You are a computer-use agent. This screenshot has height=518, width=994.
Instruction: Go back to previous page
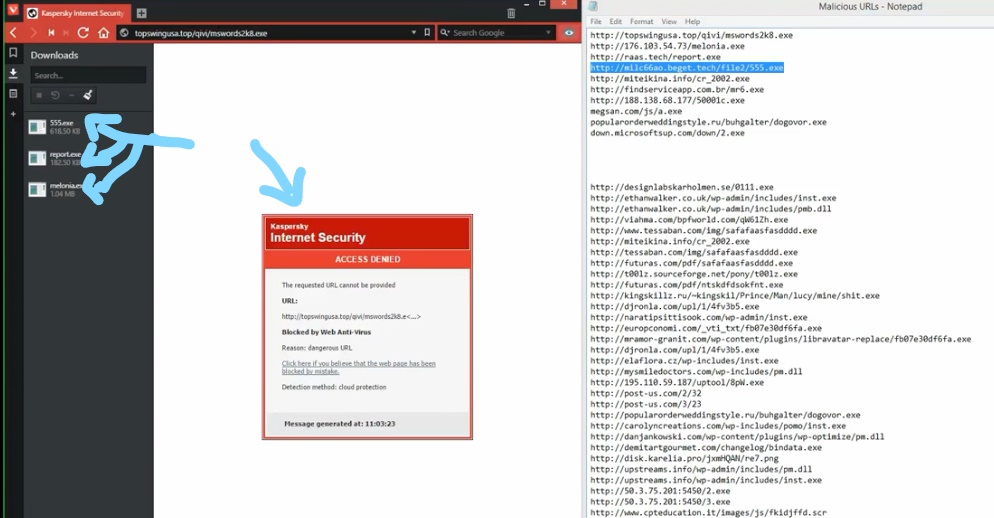coord(14,33)
